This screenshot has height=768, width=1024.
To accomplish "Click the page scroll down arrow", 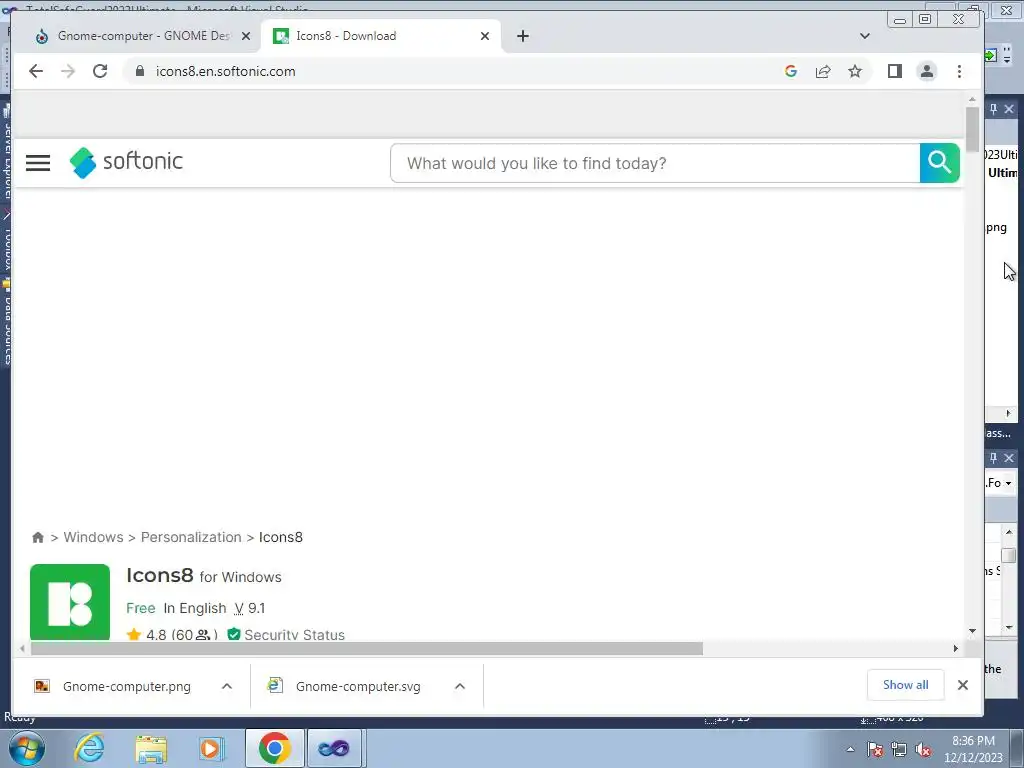I will pos(972,632).
